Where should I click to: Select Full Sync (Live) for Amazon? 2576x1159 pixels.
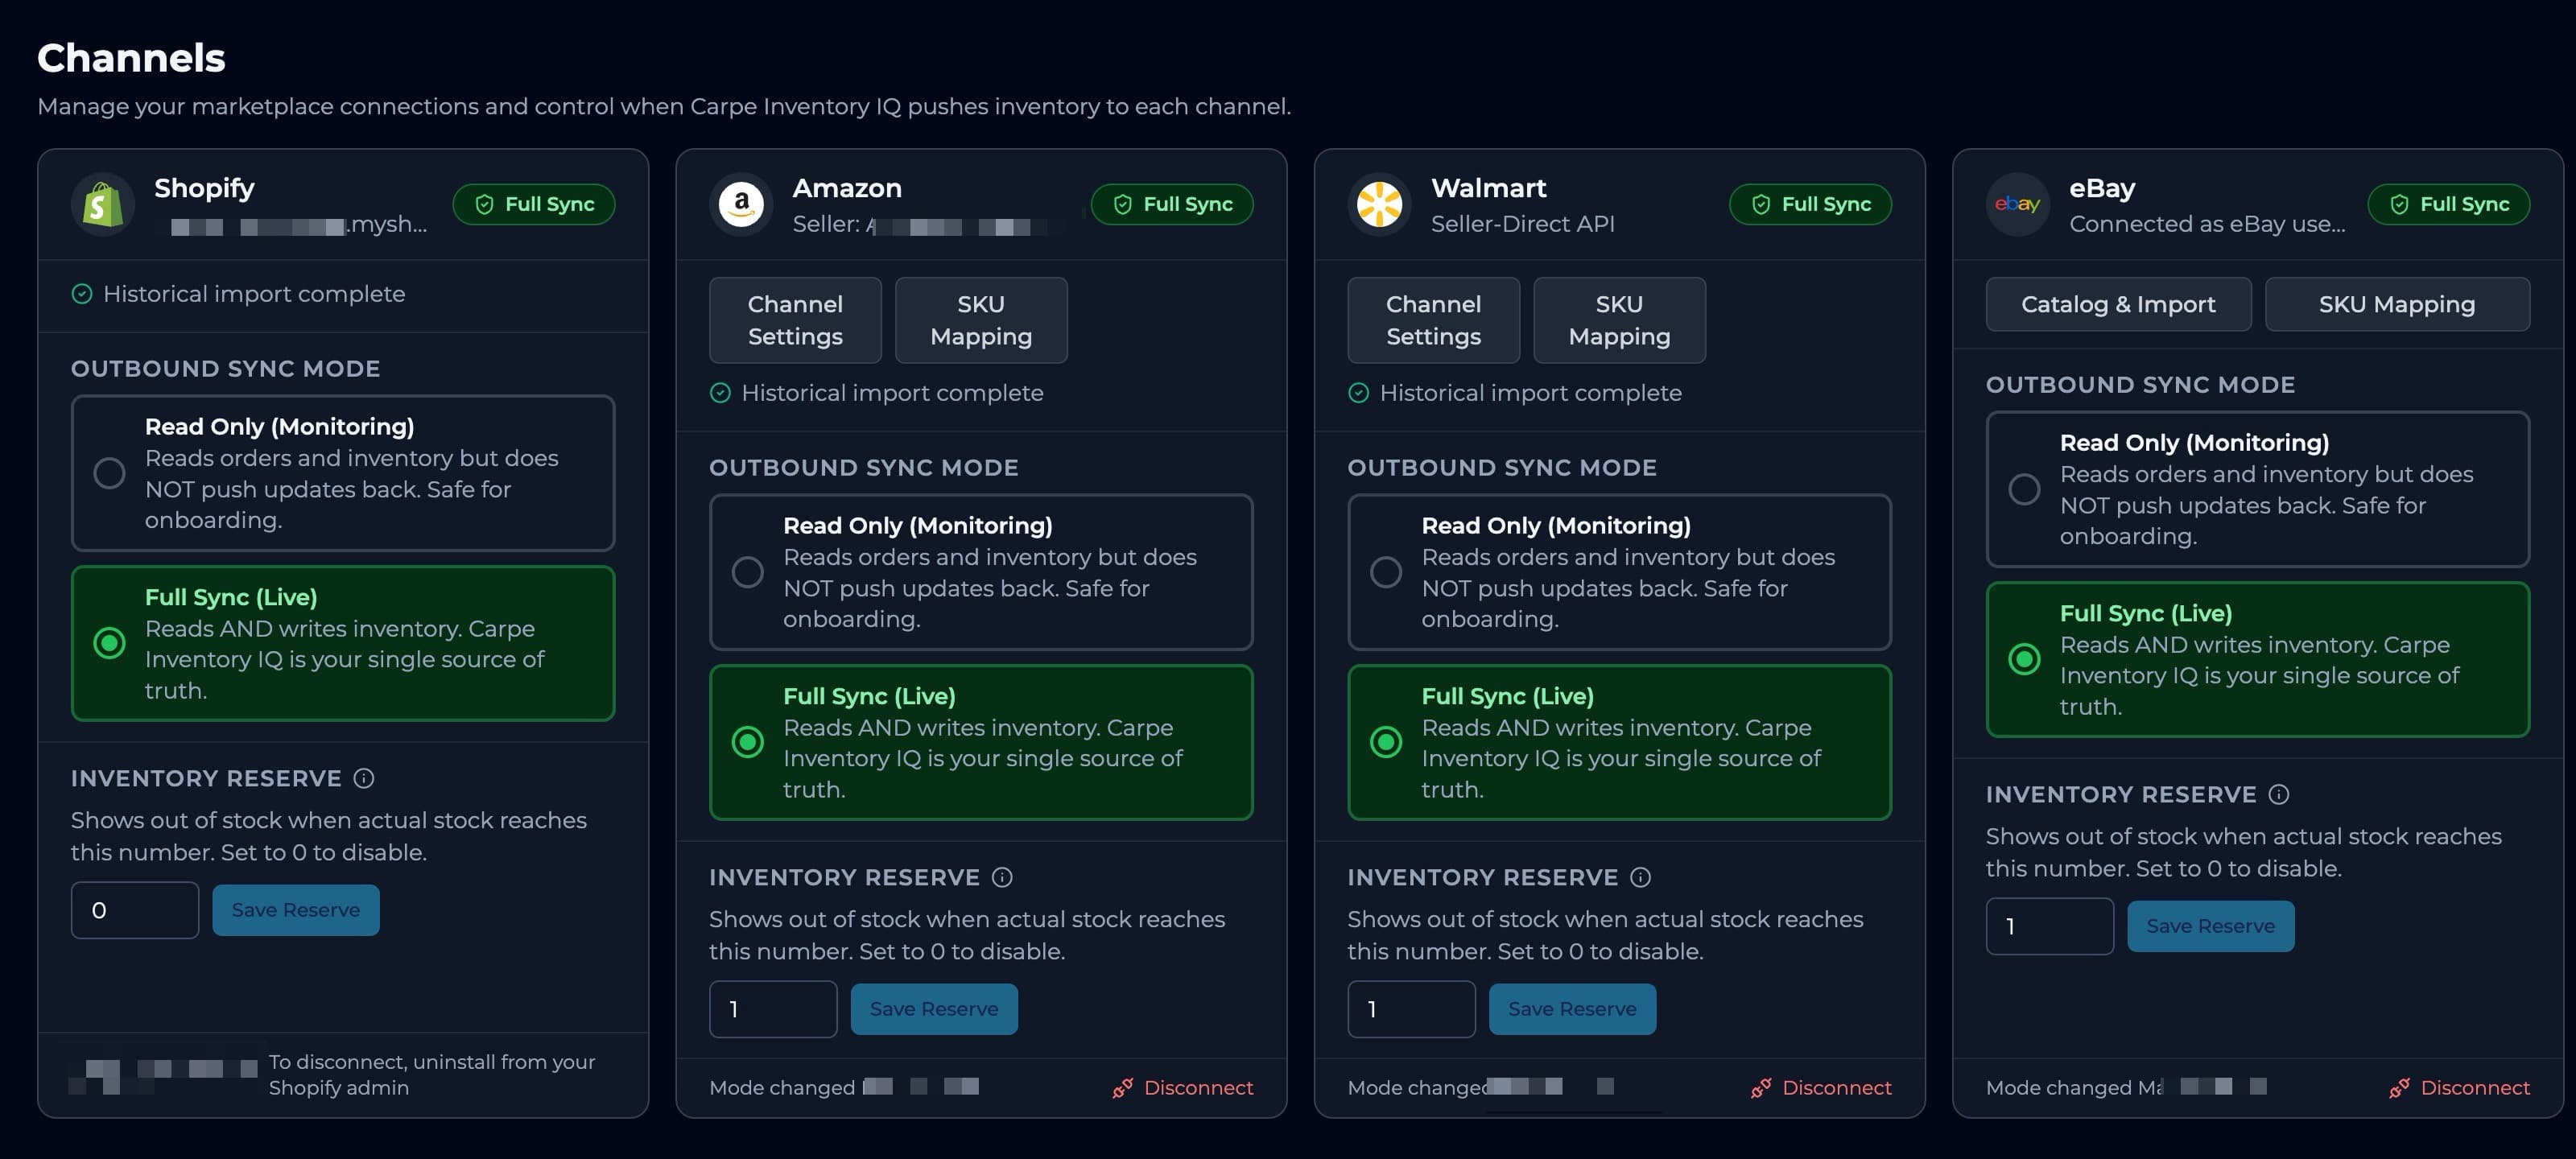pos(981,743)
